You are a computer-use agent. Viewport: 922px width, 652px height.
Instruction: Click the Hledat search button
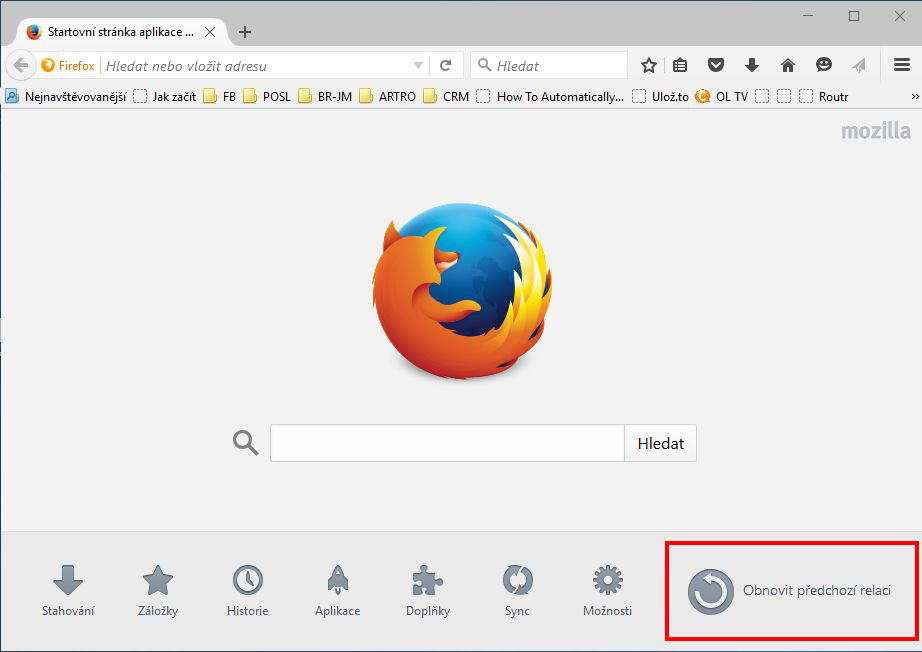tap(660, 443)
